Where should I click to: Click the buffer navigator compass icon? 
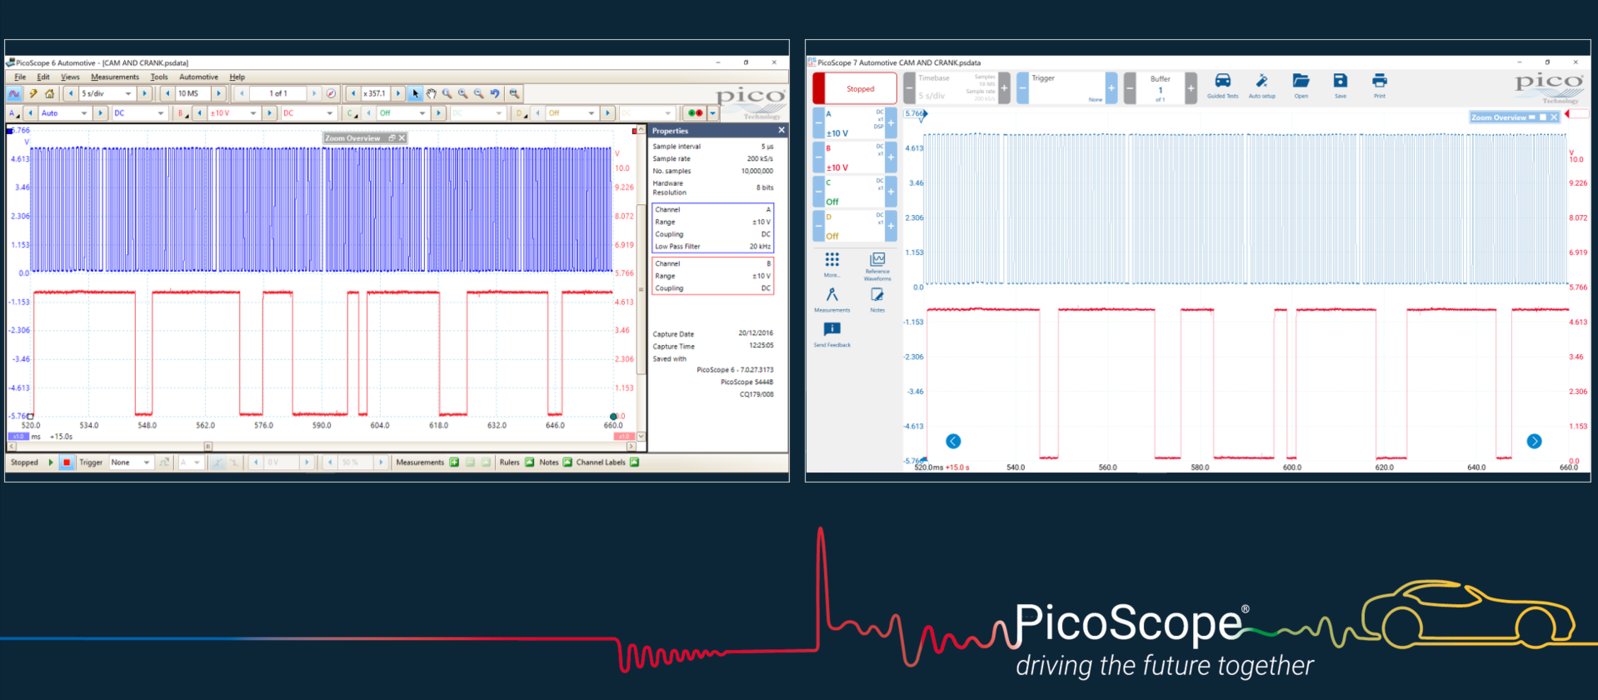coord(331,94)
